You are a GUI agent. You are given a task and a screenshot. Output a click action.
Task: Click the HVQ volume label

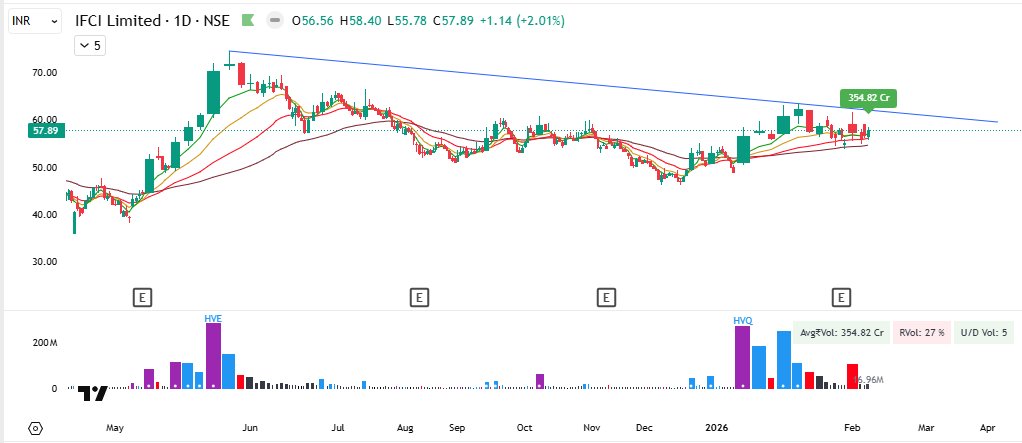[x=743, y=320]
